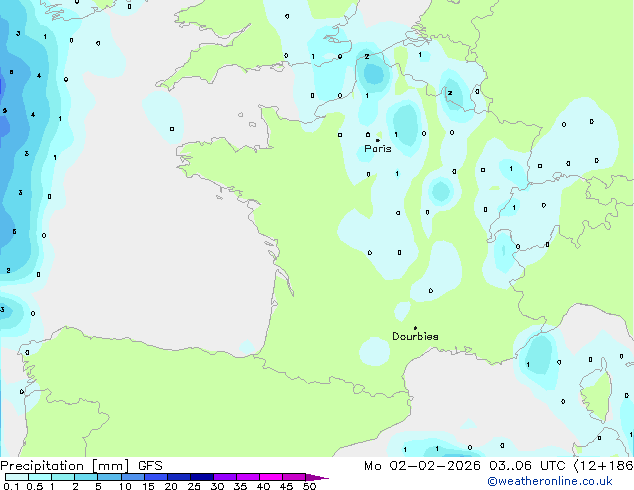Pick the 35 mm legend color swatch
The height and width of the screenshot is (490, 634).
[x=248, y=477]
